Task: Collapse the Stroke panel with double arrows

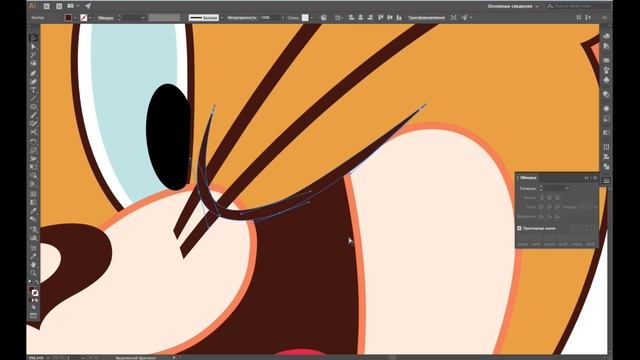Action: (587, 178)
